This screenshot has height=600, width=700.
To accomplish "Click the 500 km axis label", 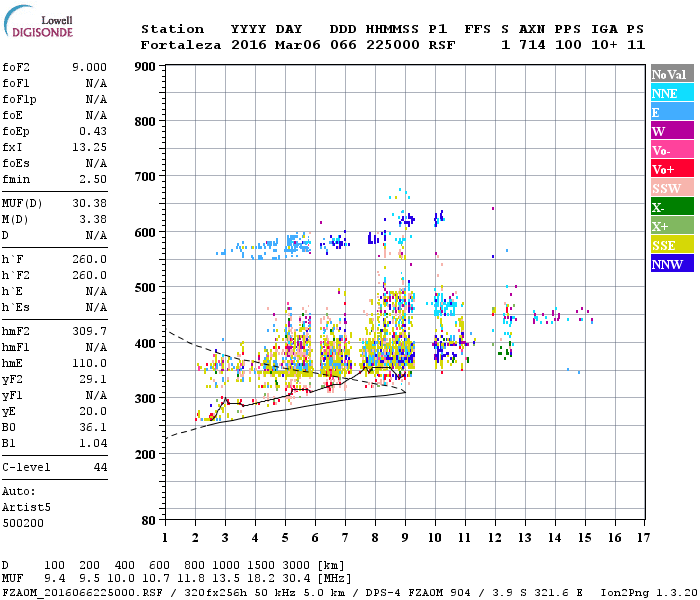I will coord(145,288).
